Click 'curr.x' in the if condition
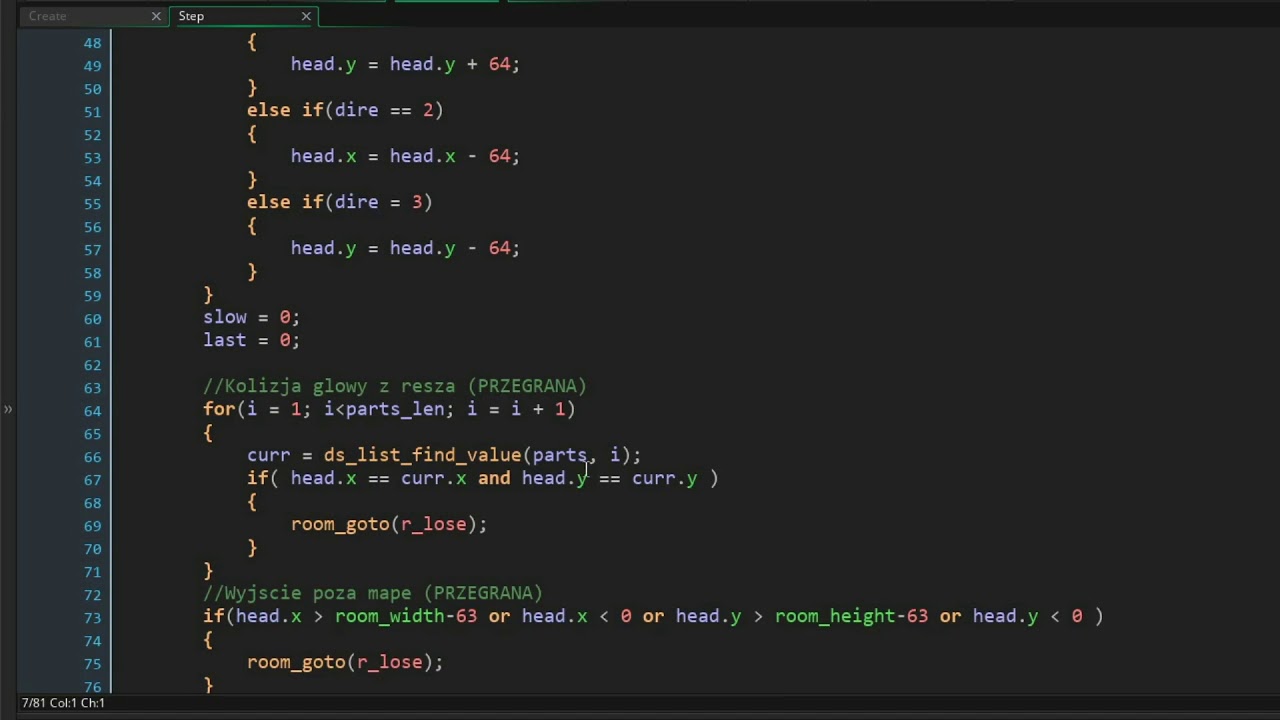 point(434,478)
